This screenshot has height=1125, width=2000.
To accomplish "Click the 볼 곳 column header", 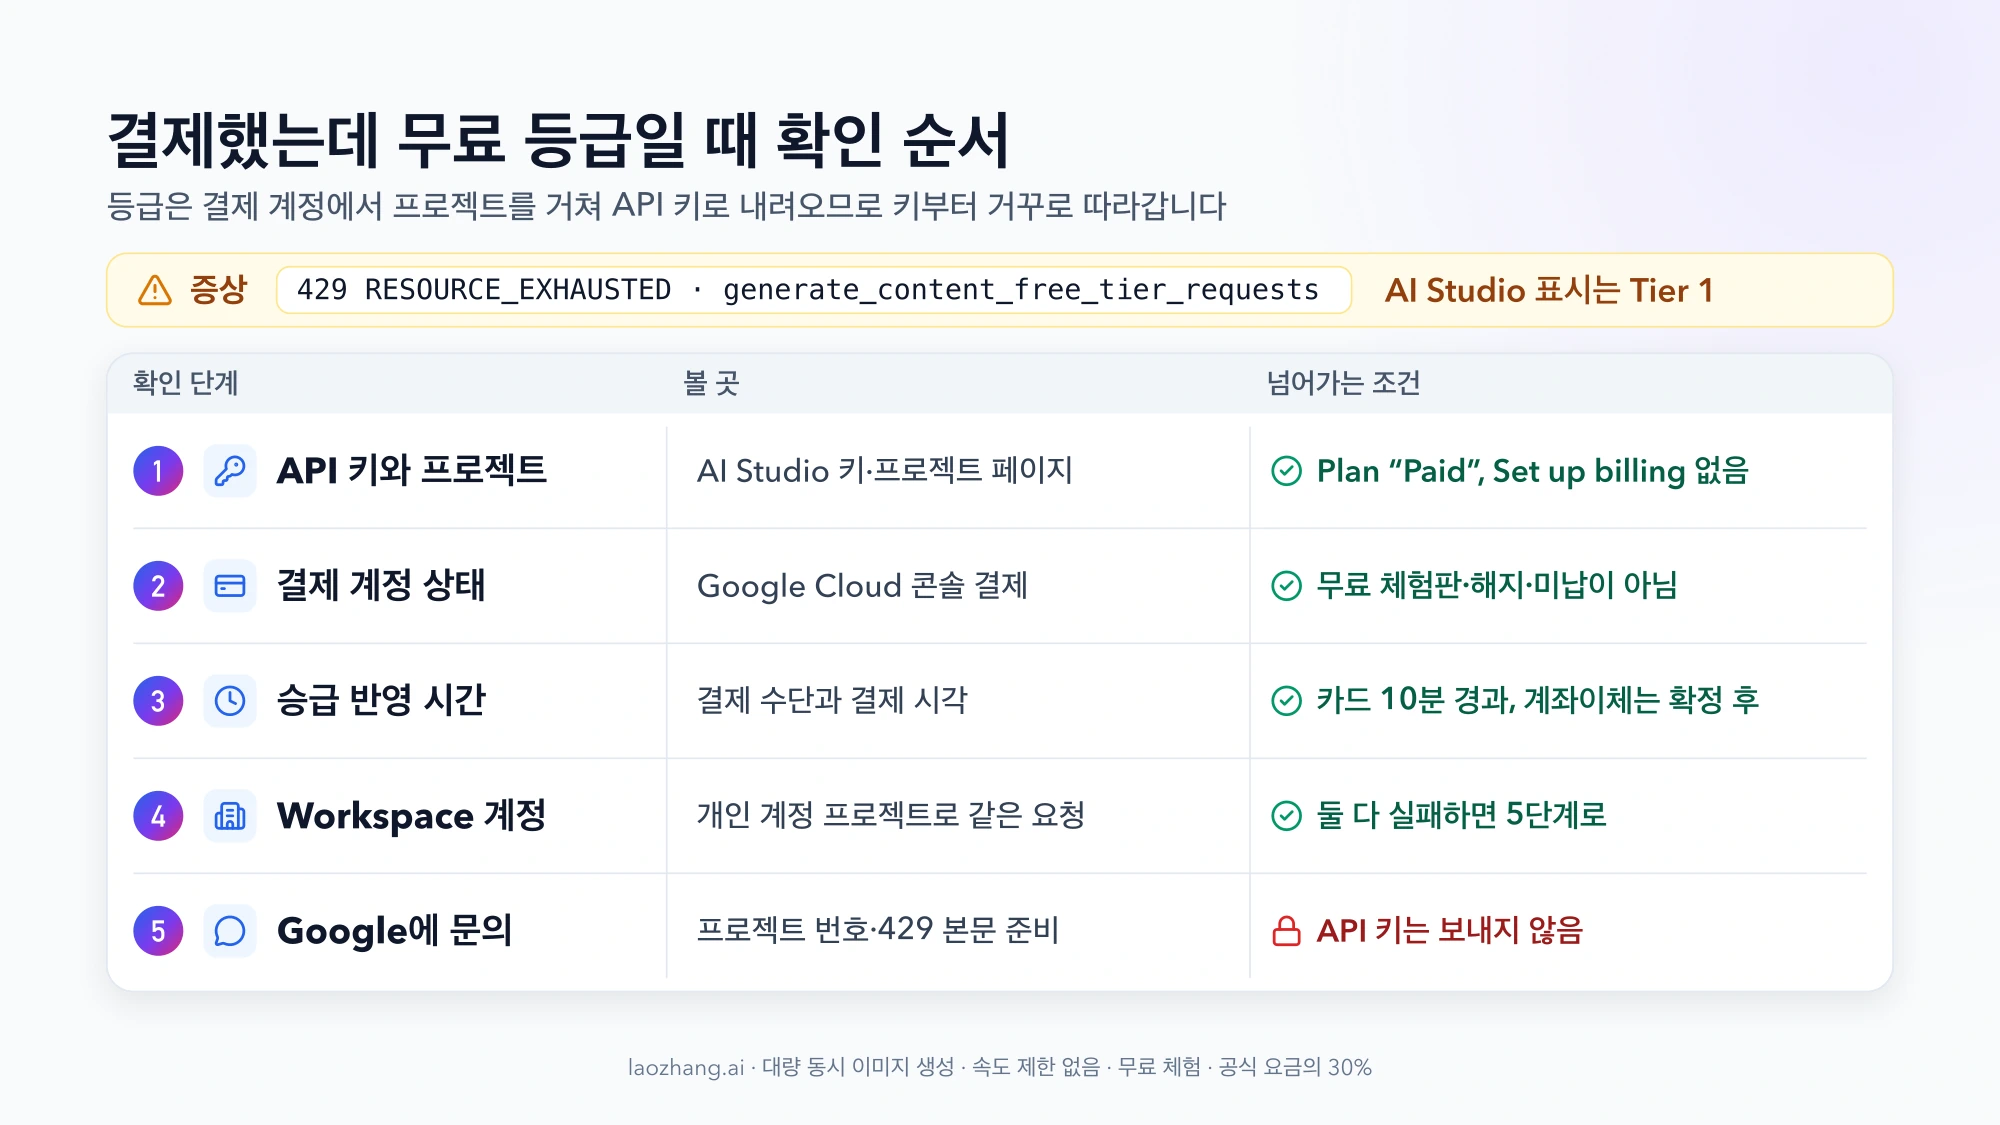I will coord(711,383).
